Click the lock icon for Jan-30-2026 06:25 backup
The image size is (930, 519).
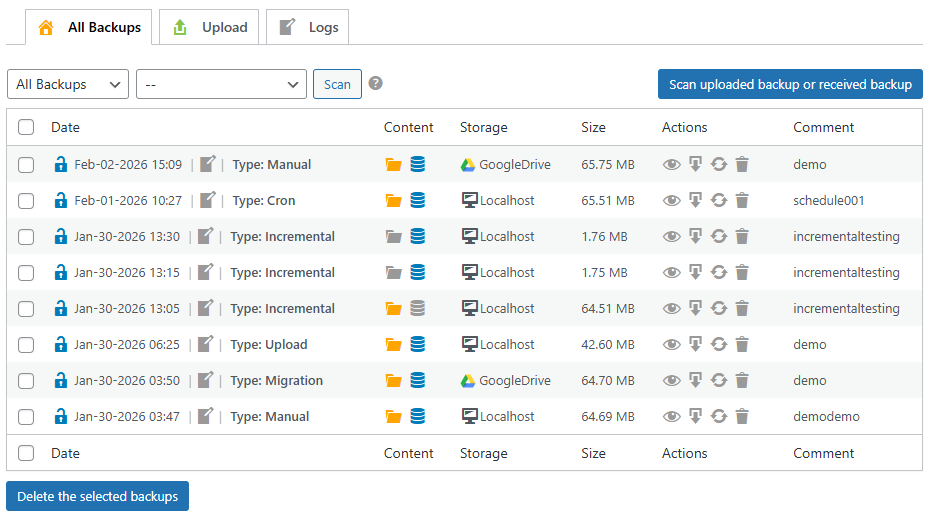pos(60,344)
